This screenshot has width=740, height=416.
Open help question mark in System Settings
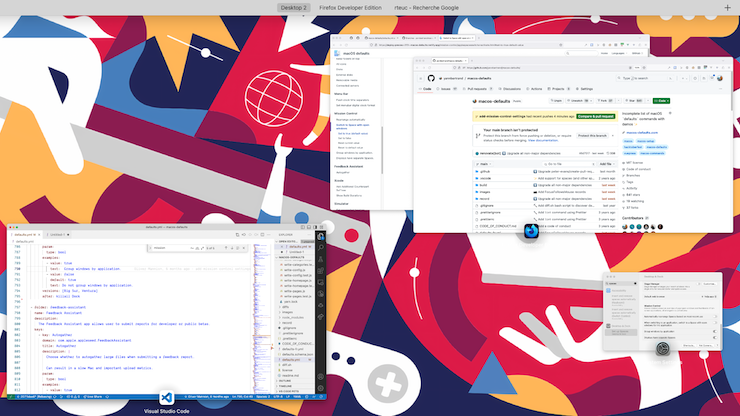pyautogui.click(x=717, y=345)
